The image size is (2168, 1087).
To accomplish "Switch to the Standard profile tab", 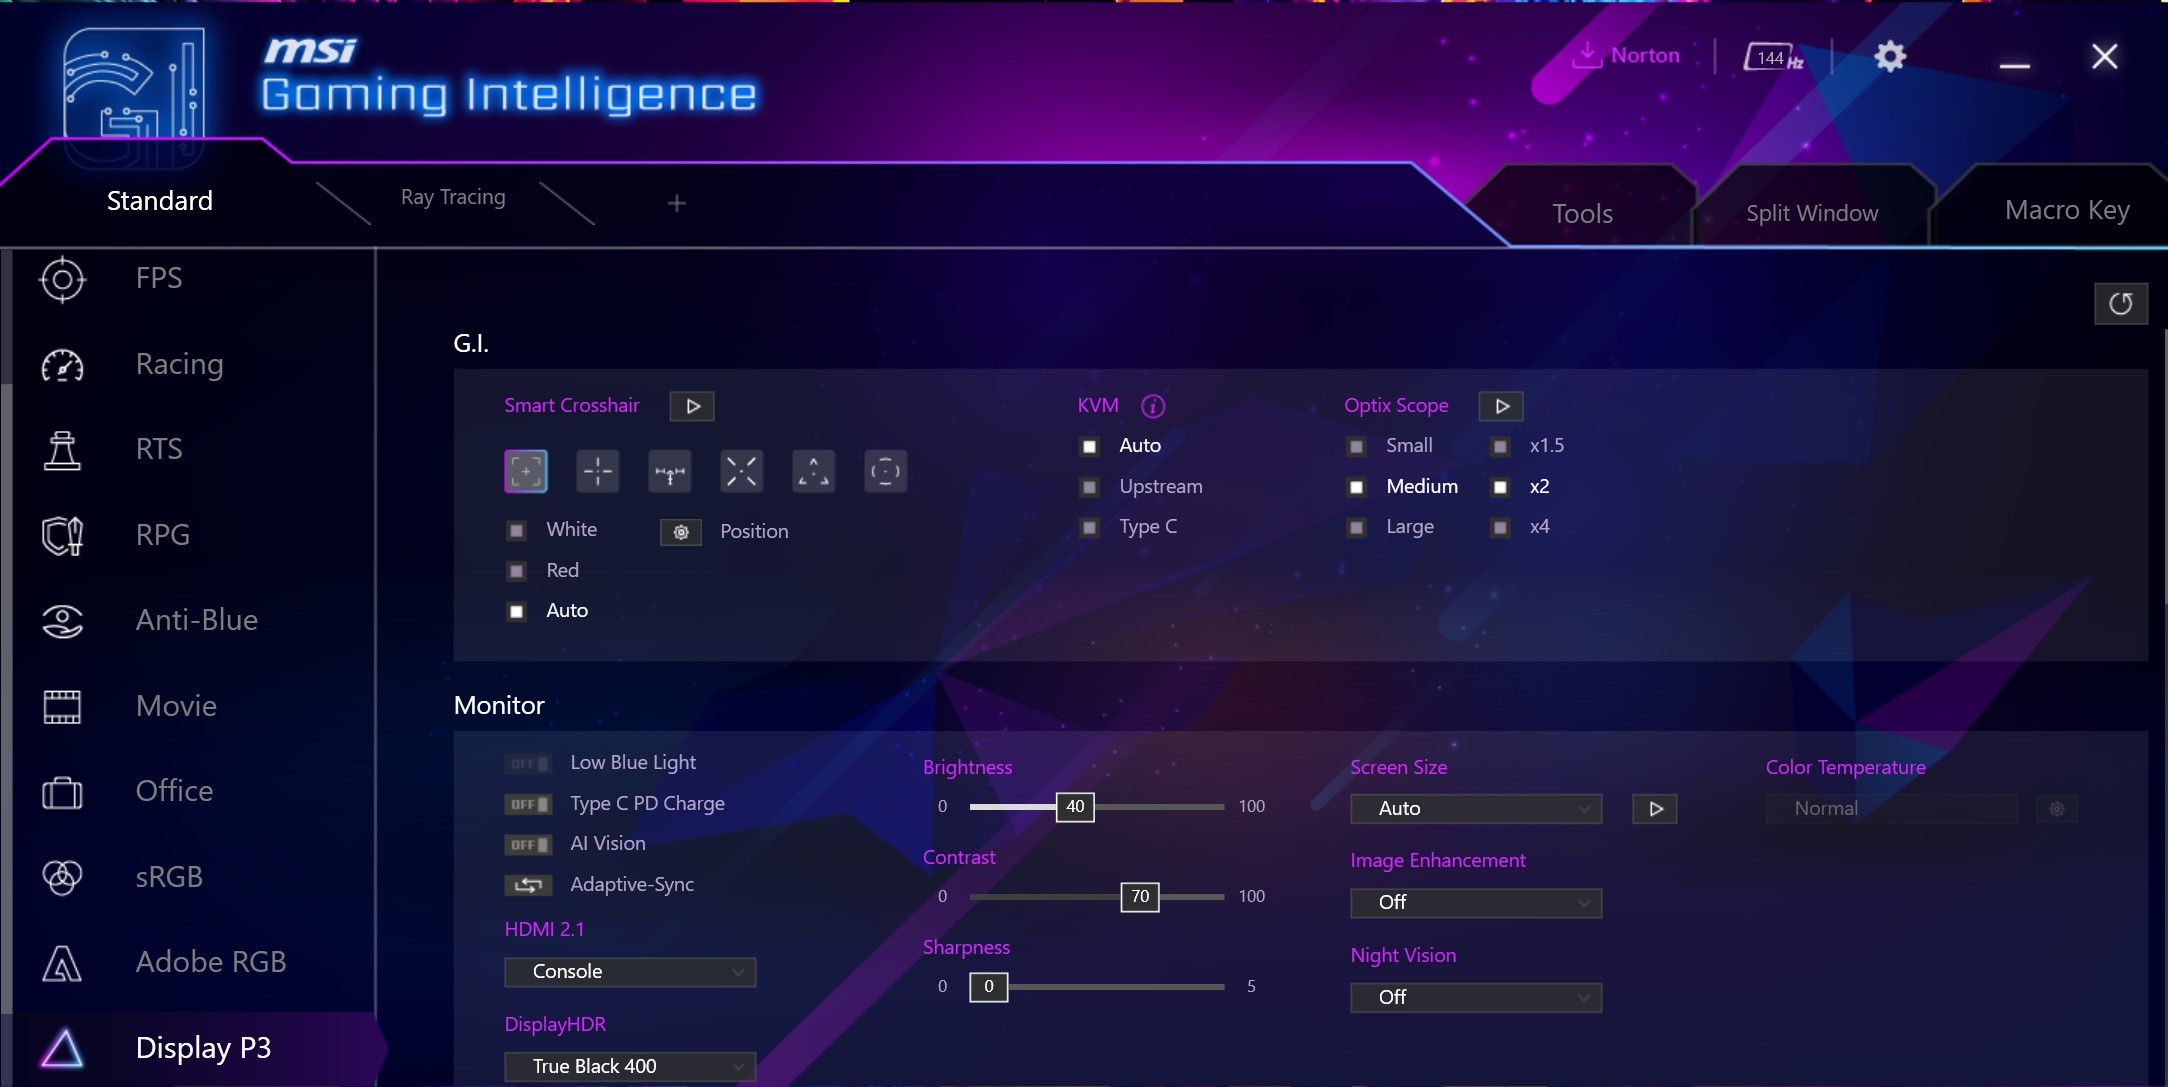I will tap(160, 201).
